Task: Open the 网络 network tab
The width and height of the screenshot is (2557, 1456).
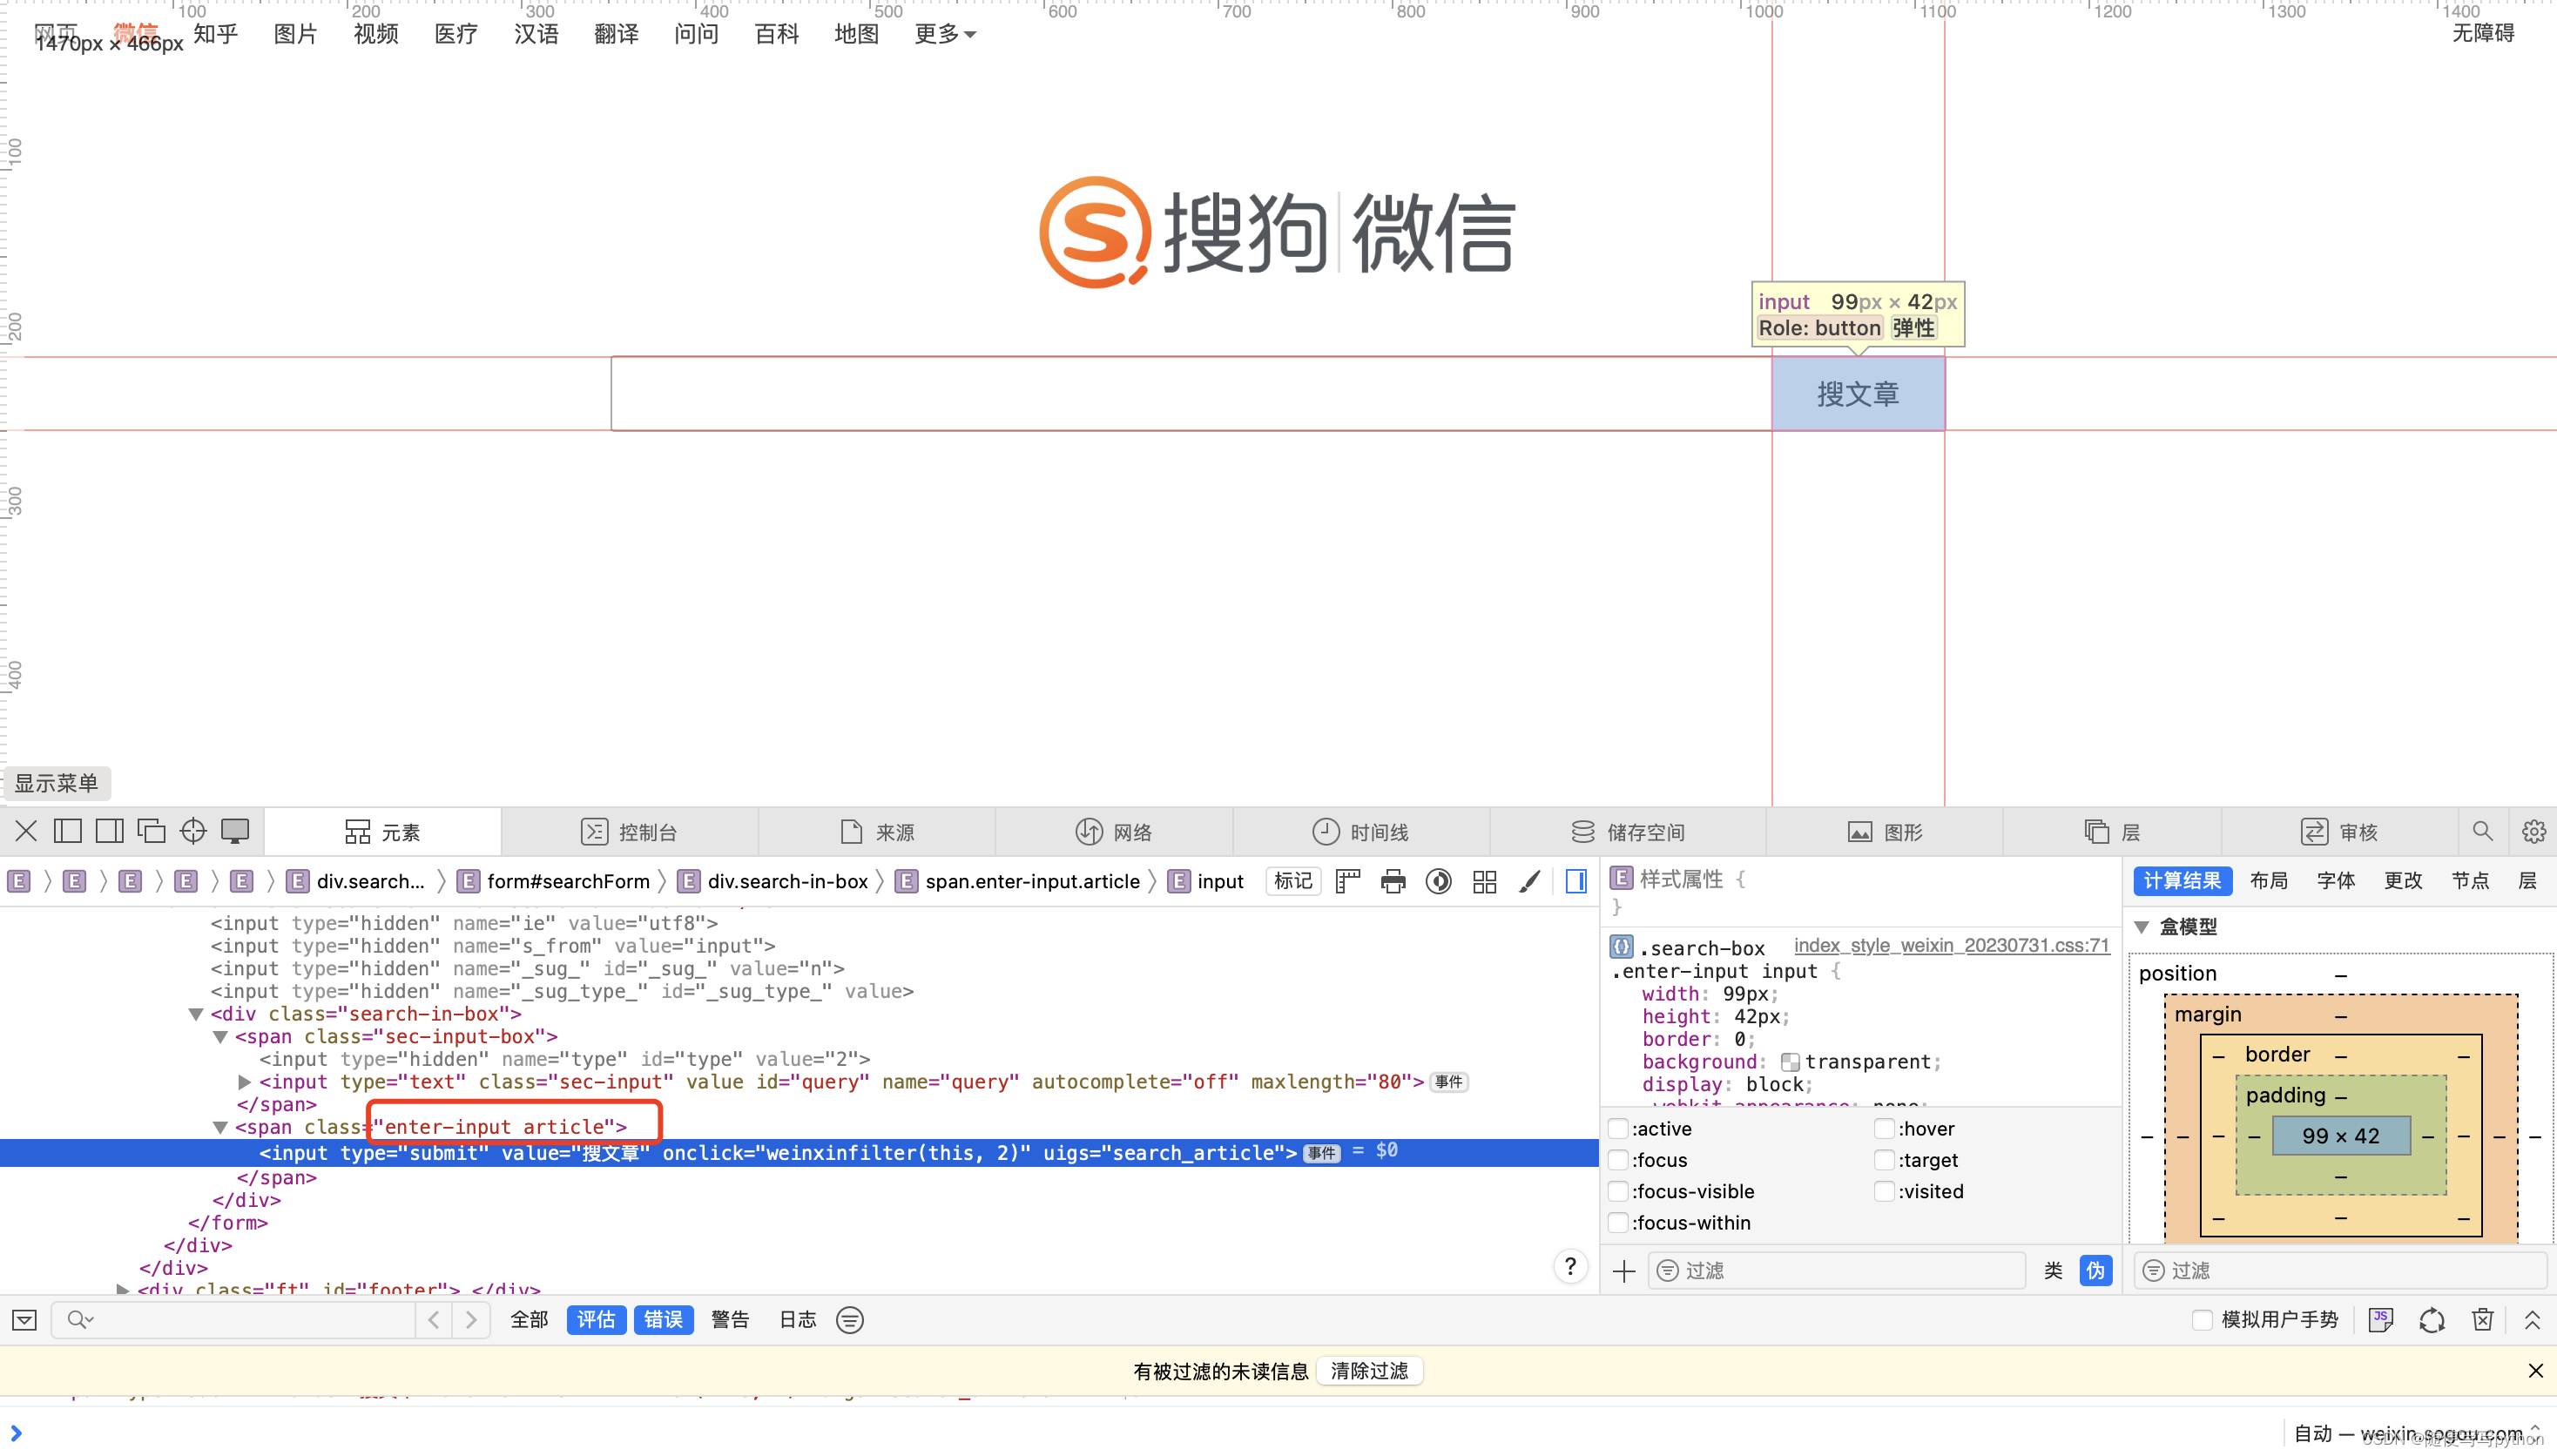Action: pos(1113,832)
